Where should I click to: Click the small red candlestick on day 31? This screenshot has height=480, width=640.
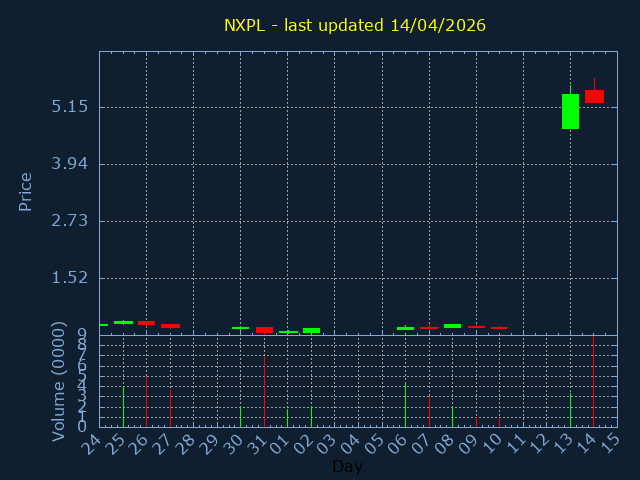(264, 330)
